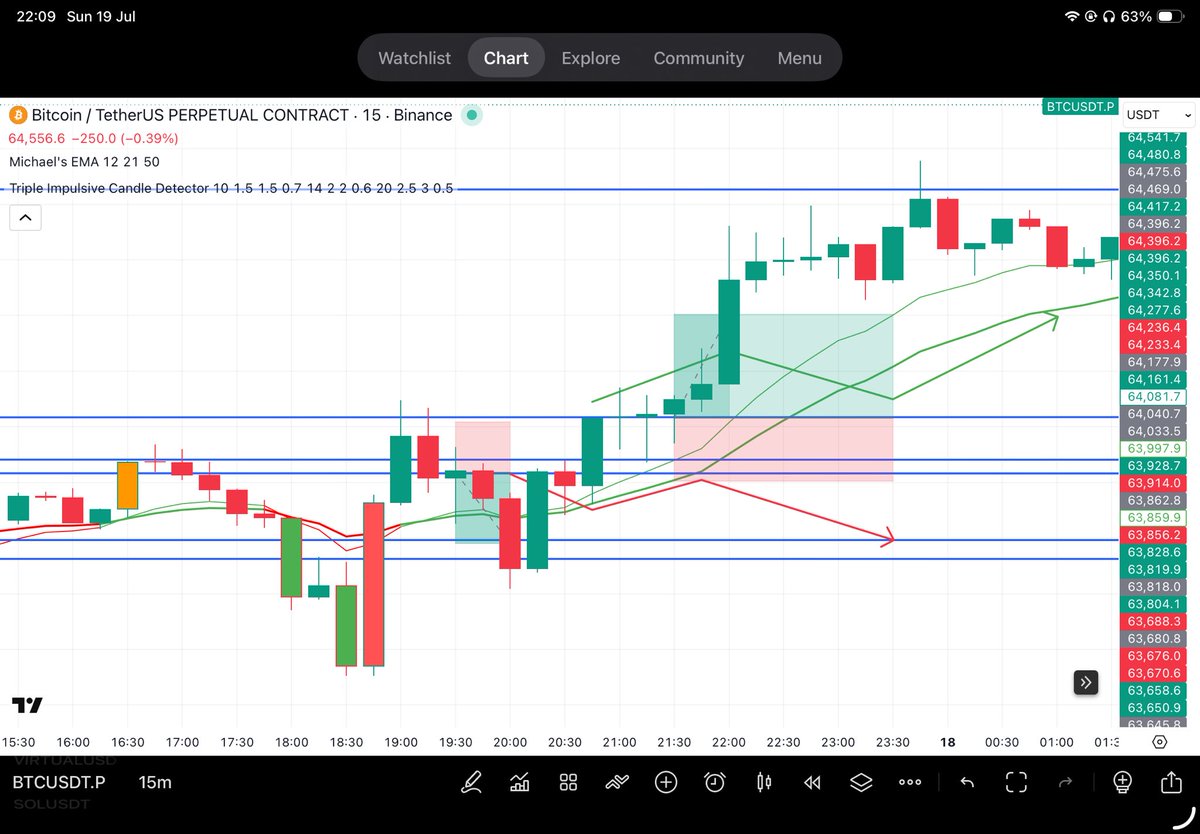Open the chart type candles icon
The width and height of the screenshot is (1200, 834).
[x=519, y=782]
